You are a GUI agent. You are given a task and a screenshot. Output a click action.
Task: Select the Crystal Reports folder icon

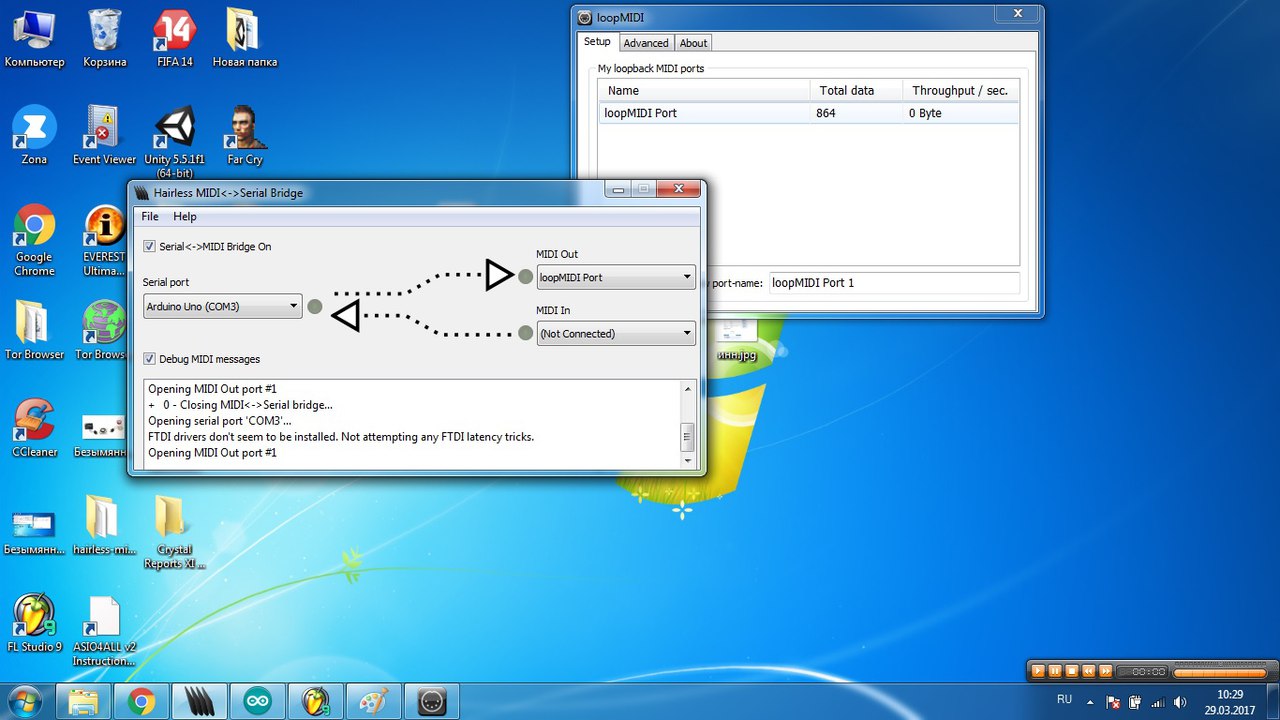[x=174, y=532]
